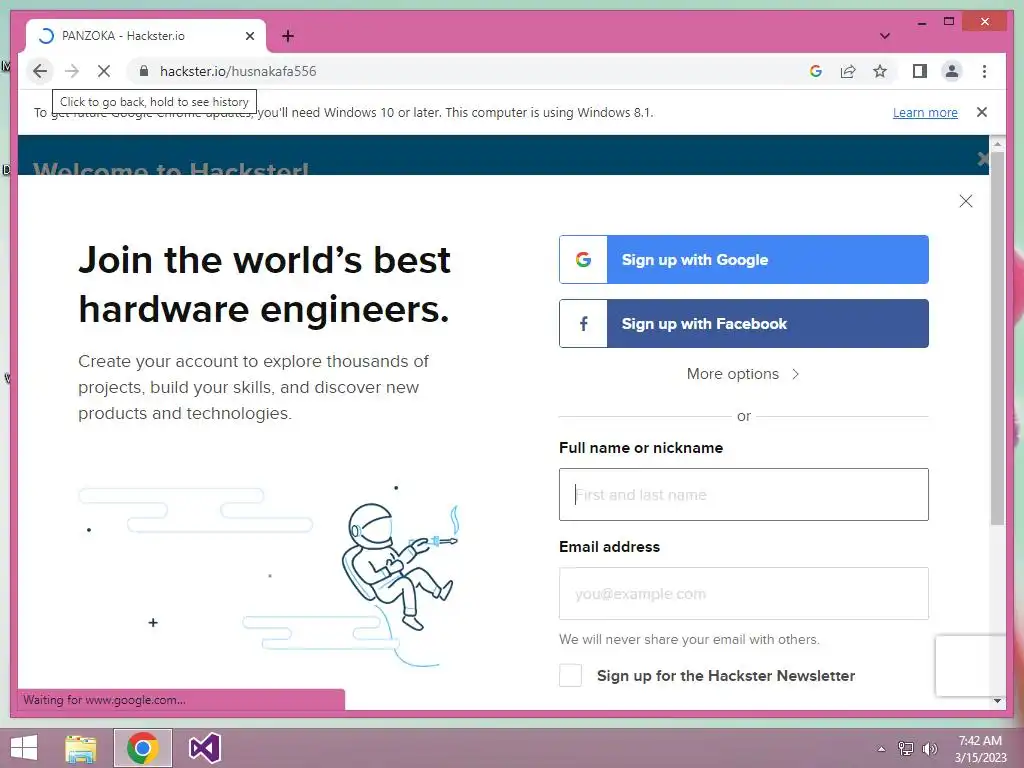Click the scrollbar down arrow
Image resolution: width=1024 pixels, height=768 pixels.
(x=997, y=701)
